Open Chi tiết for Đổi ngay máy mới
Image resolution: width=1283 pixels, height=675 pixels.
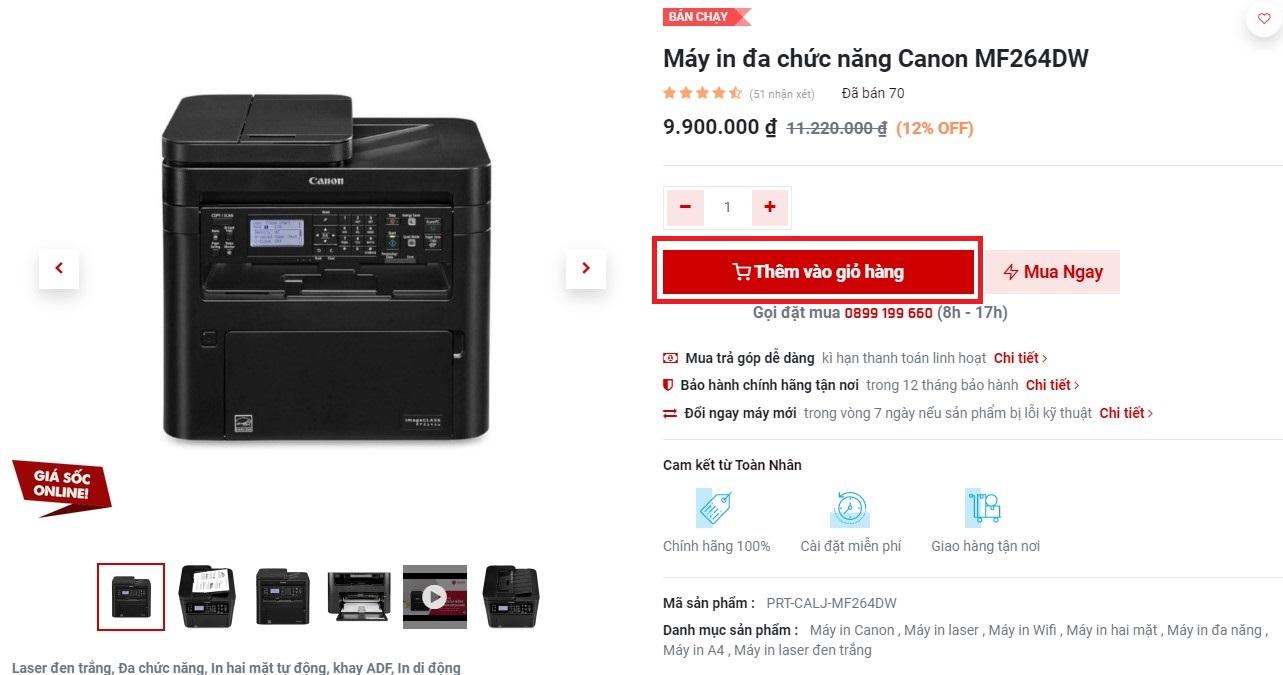point(1126,413)
